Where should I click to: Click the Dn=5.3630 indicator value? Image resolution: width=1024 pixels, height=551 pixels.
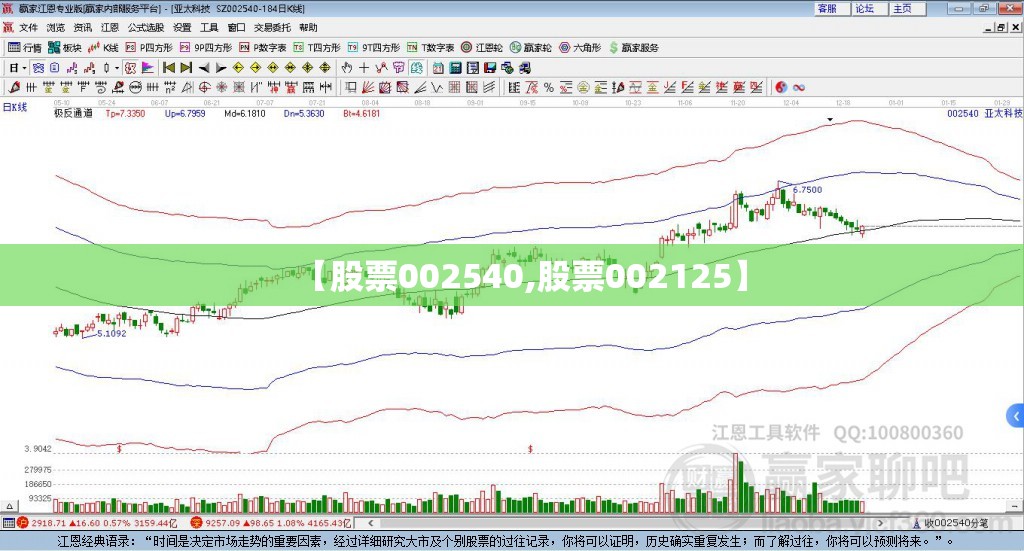click(x=304, y=114)
